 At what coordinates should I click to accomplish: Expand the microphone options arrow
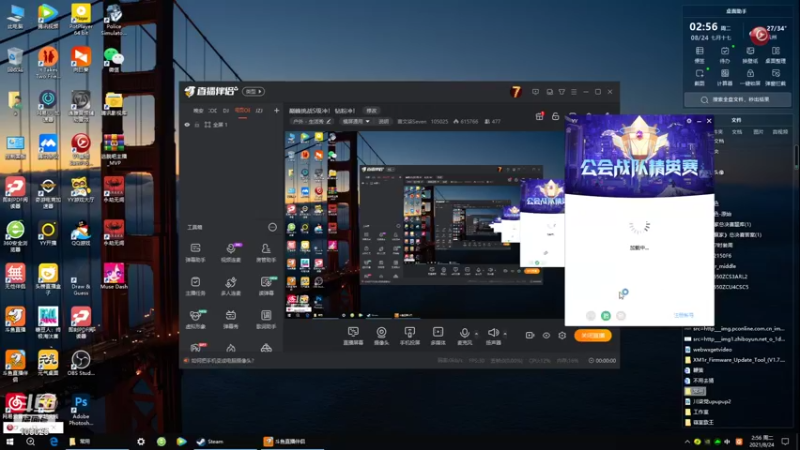pos(477,334)
